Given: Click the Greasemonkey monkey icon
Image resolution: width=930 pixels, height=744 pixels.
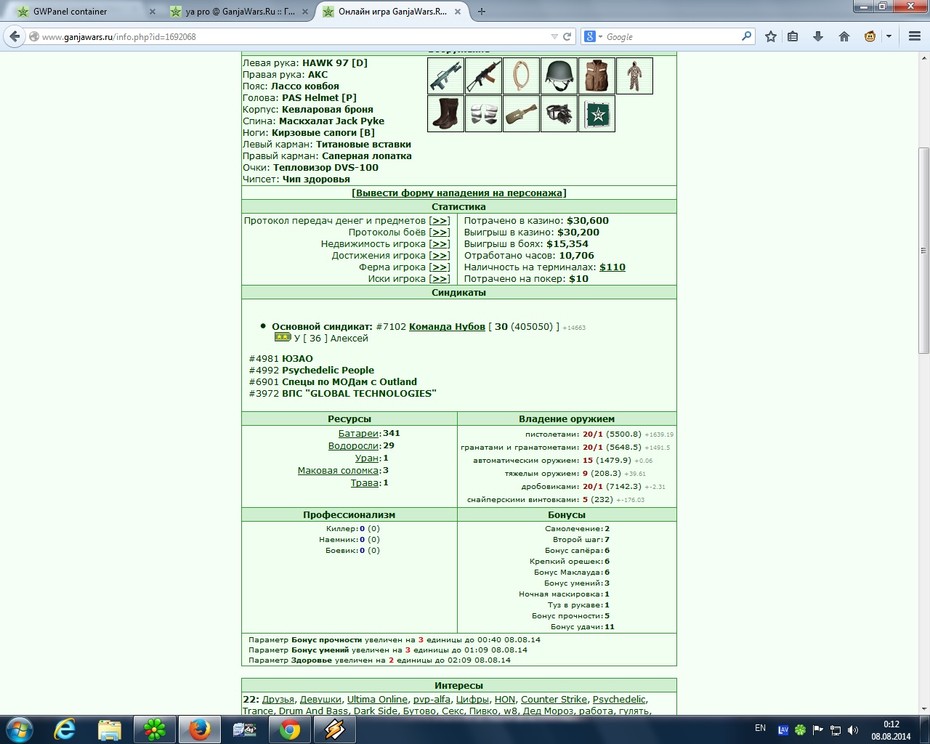Looking at the screenshot, I should tap(870, 36).
